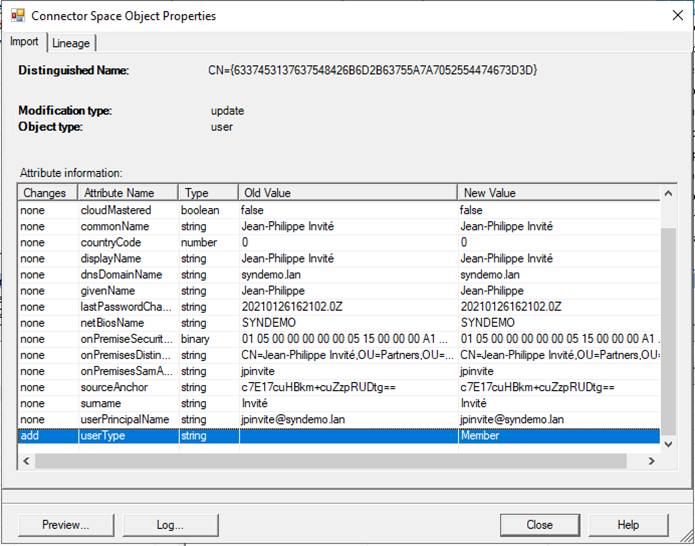Viewport: 695px width, 546px height.
Task: Switch to the Import tab
Action: (24, 42)
